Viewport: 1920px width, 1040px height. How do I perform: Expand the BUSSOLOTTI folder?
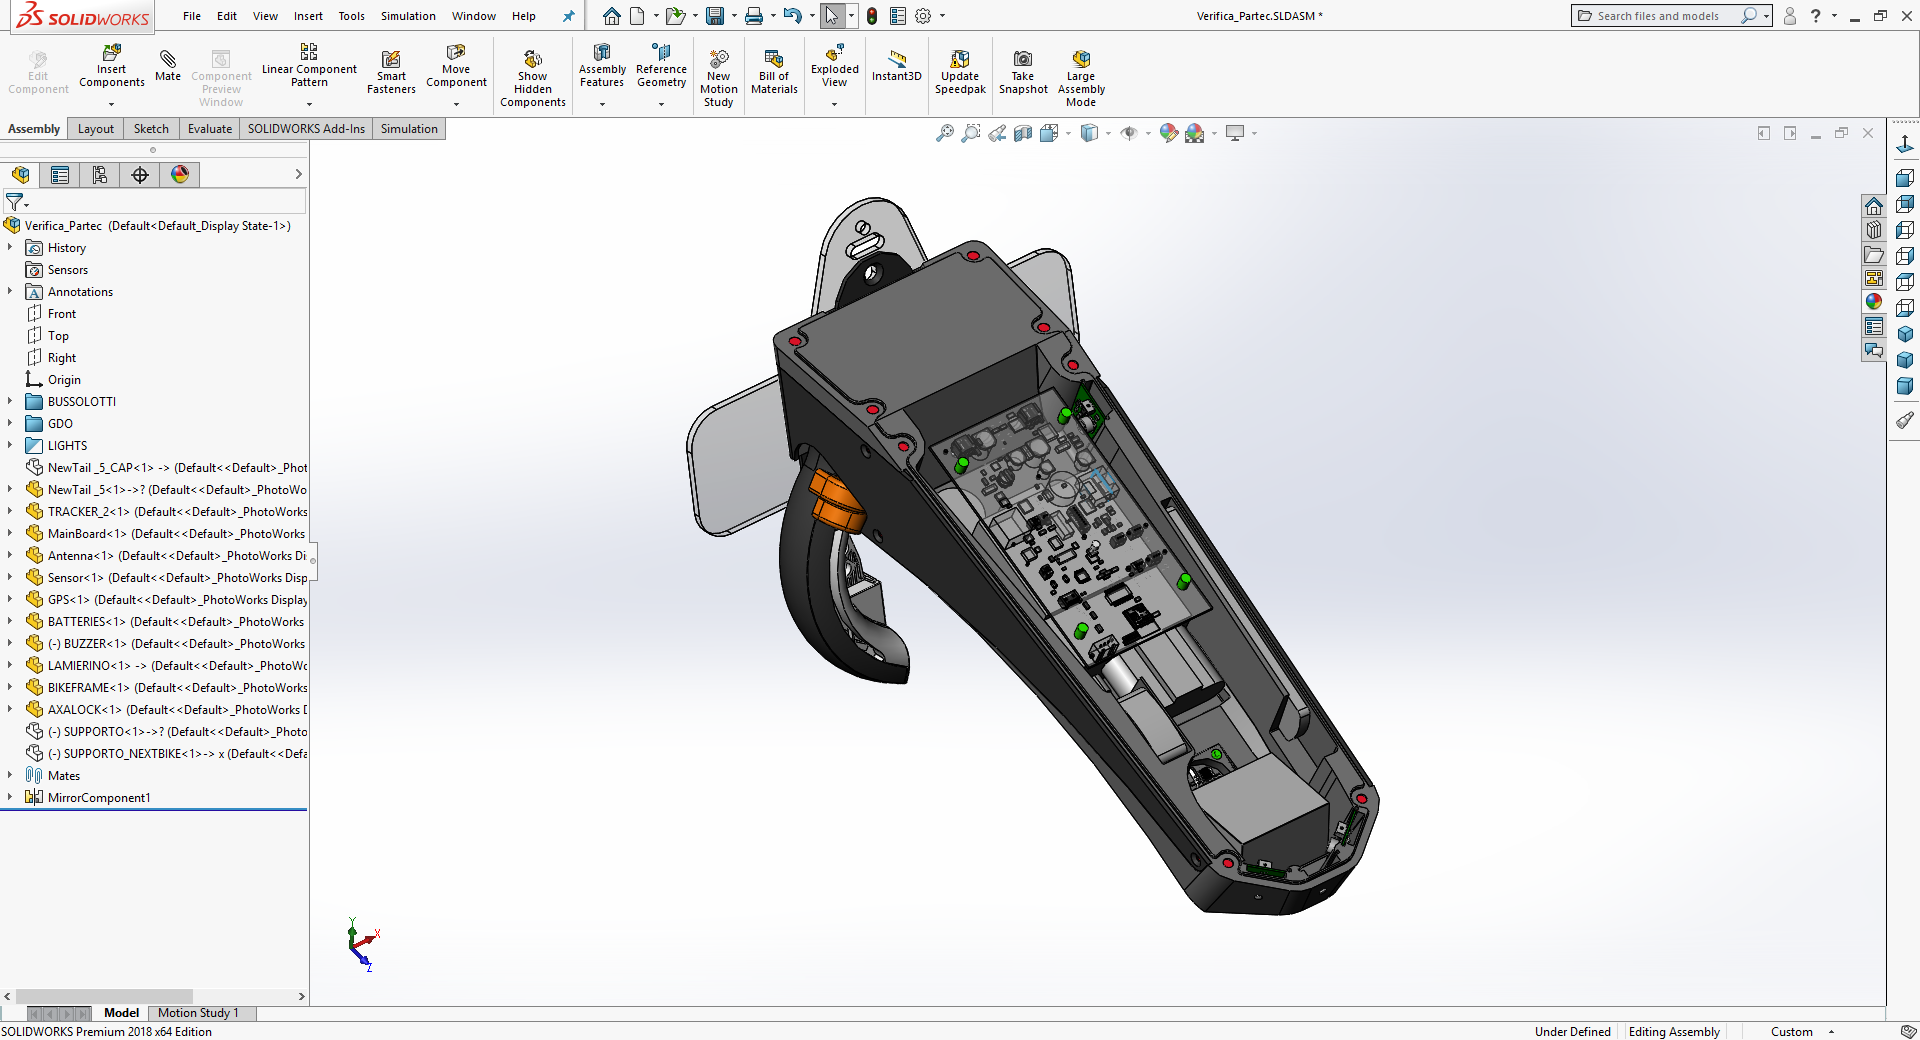[x=10, y=402]
